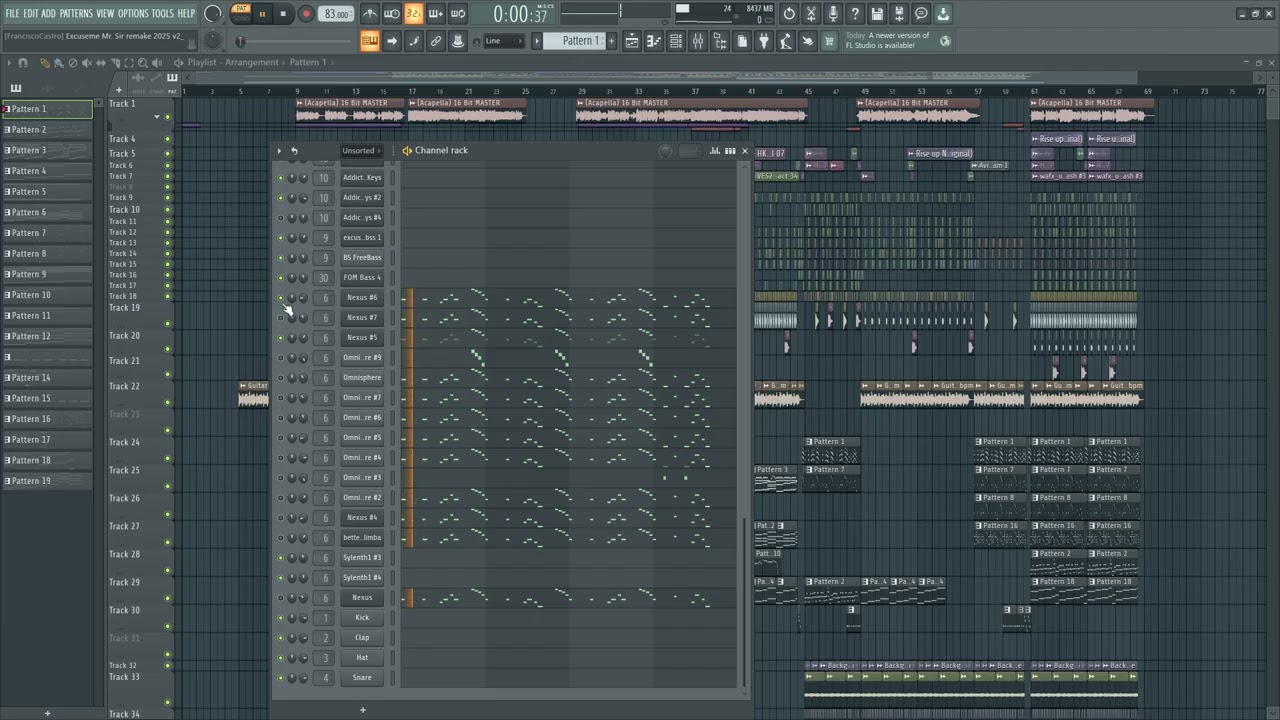Open the Channel rack view toolbar icon
The height and width of the screenshot is (720, 1280).
[x=676, y=41]
